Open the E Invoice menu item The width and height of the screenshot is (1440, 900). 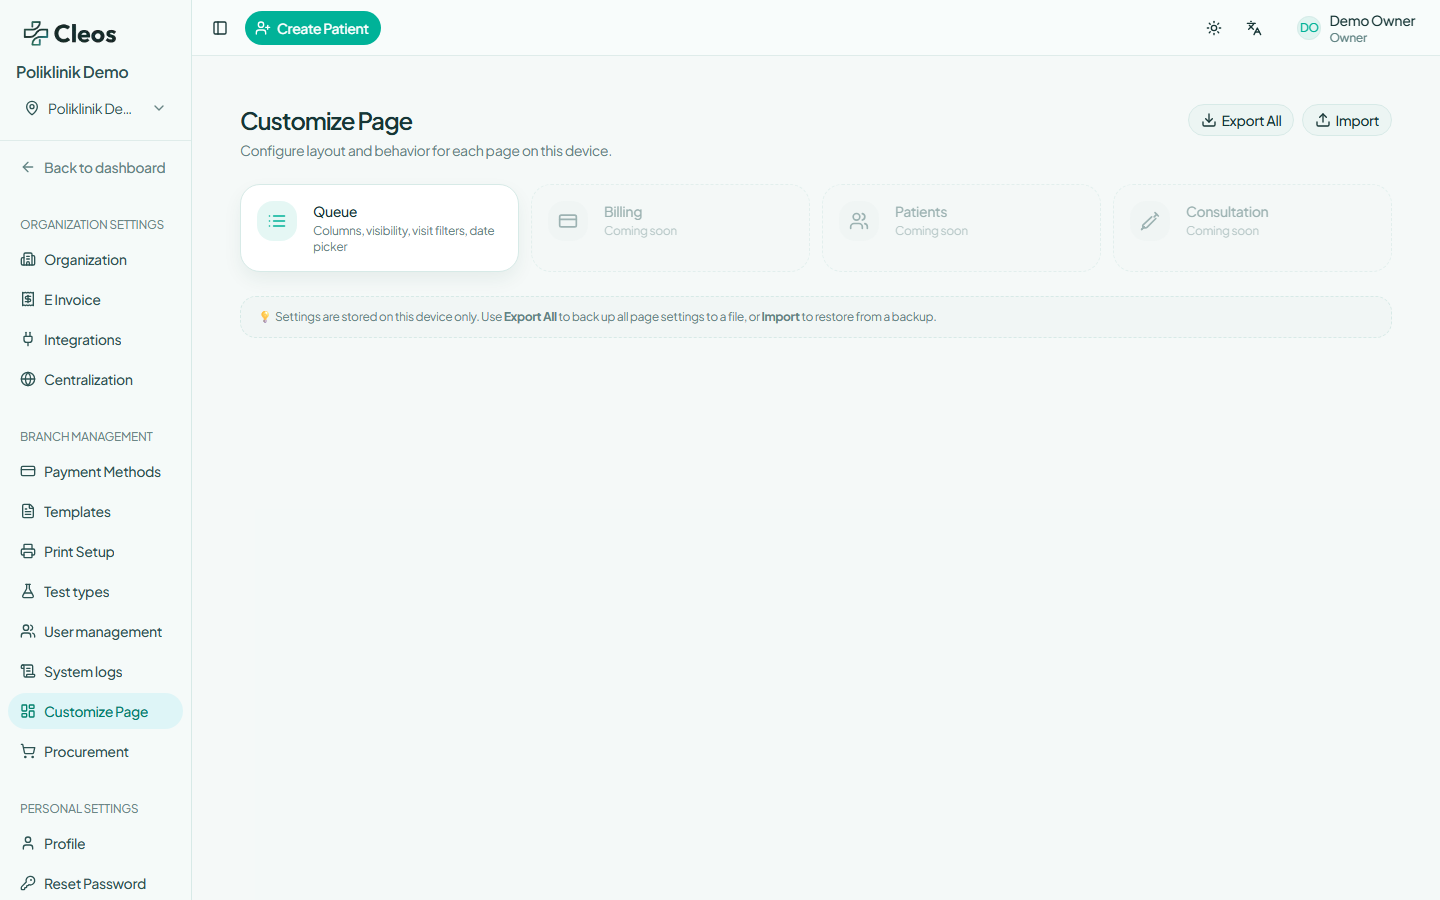tap(95, 300)
